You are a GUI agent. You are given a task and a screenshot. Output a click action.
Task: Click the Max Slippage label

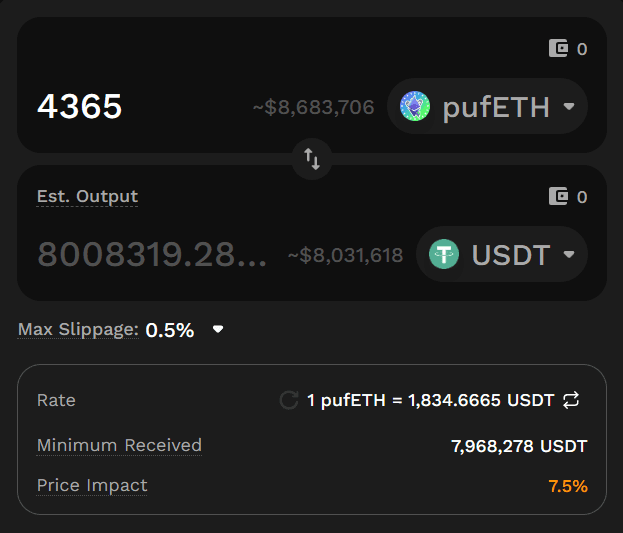tap(78, 329)
